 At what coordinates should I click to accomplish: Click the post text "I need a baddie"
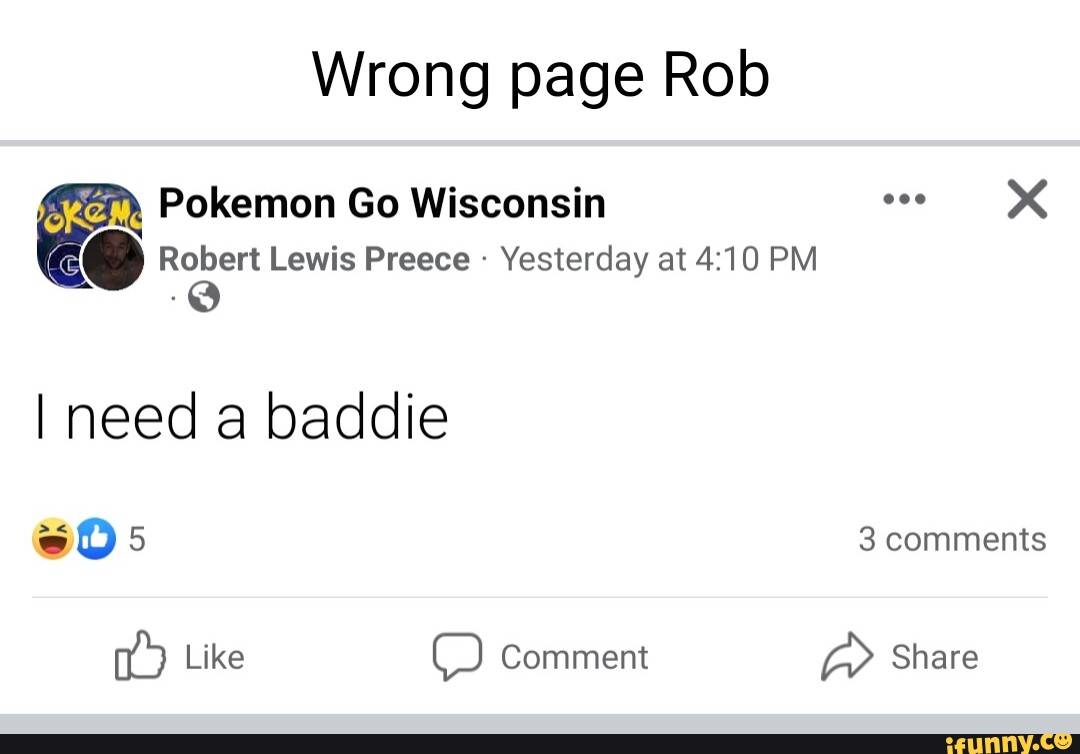pos(241,417)
